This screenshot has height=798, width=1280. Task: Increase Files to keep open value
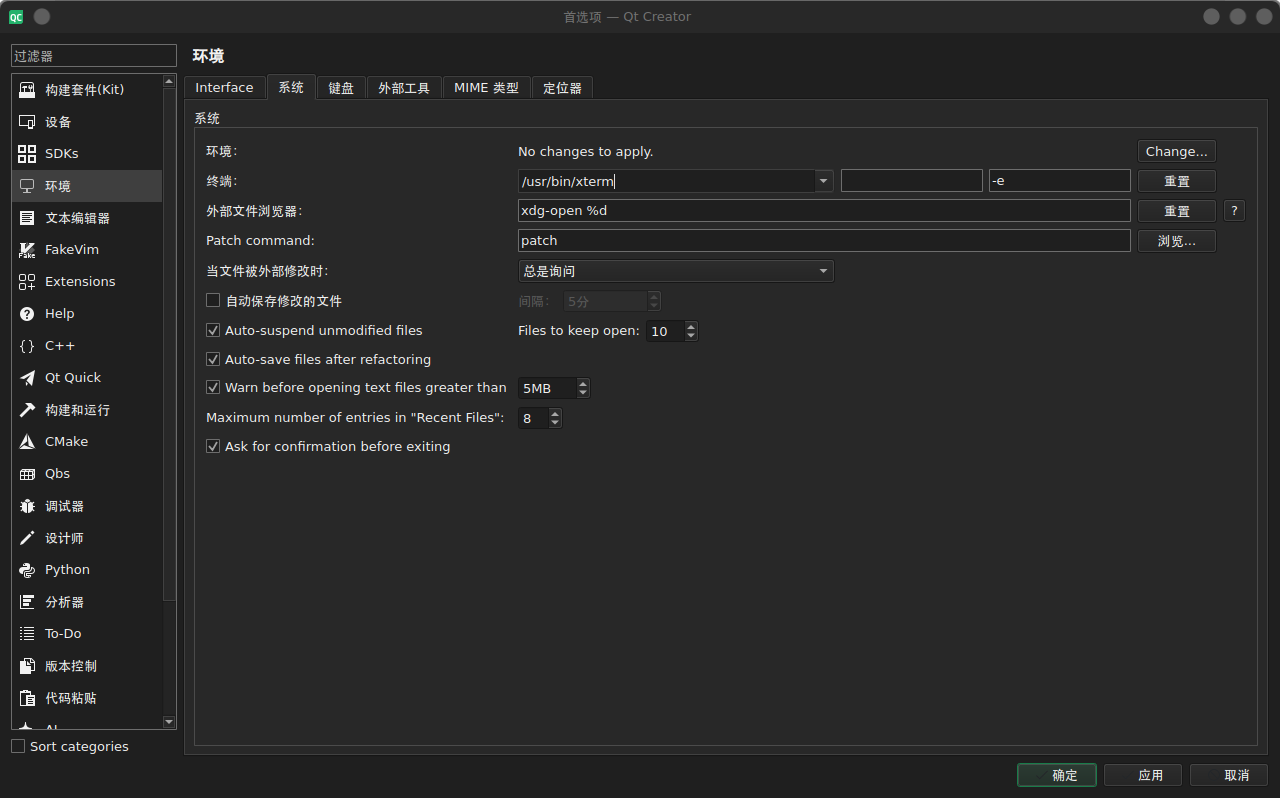pos(691,326)
